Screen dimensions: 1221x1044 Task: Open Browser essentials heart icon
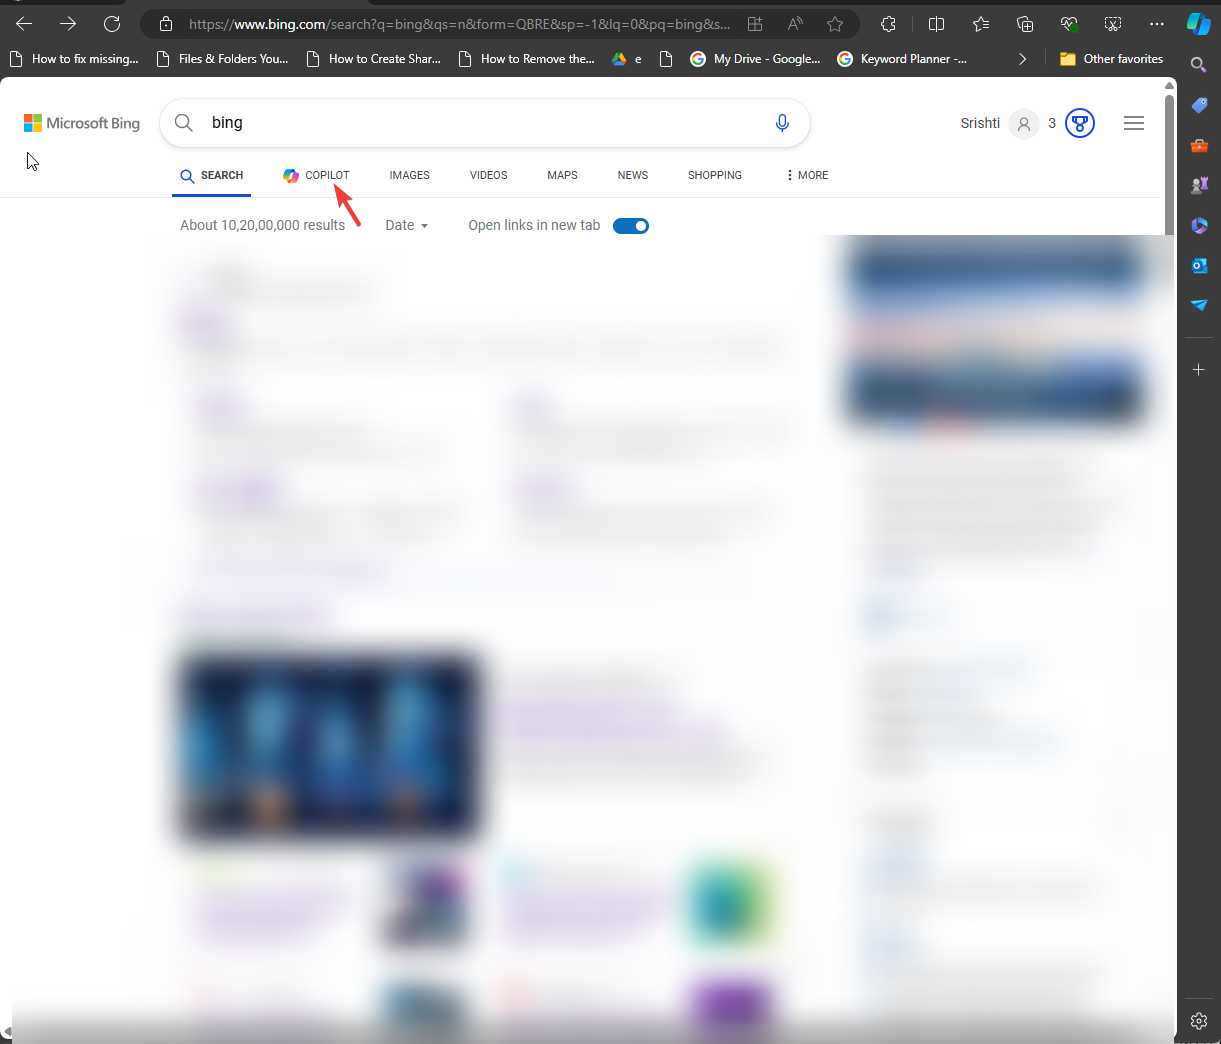(1068, 24)
